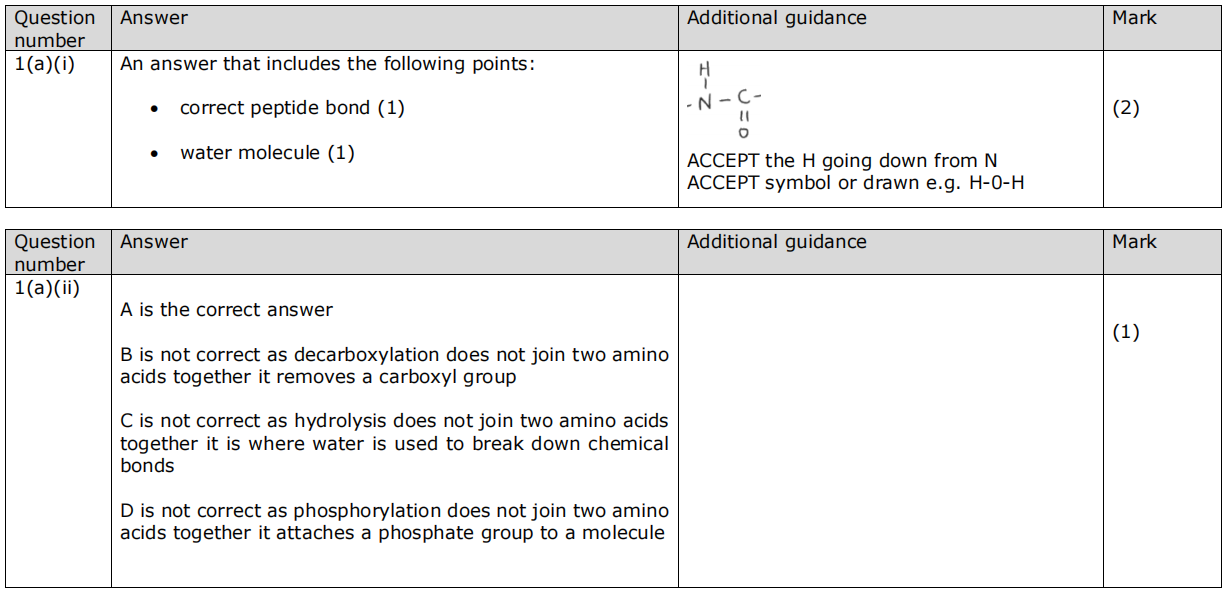The width and height of the screenshot is (1228, 597).
Task: Click 'Additional guidance' header in the 1(a)(i) table
Action: click(x=777, y=18)
